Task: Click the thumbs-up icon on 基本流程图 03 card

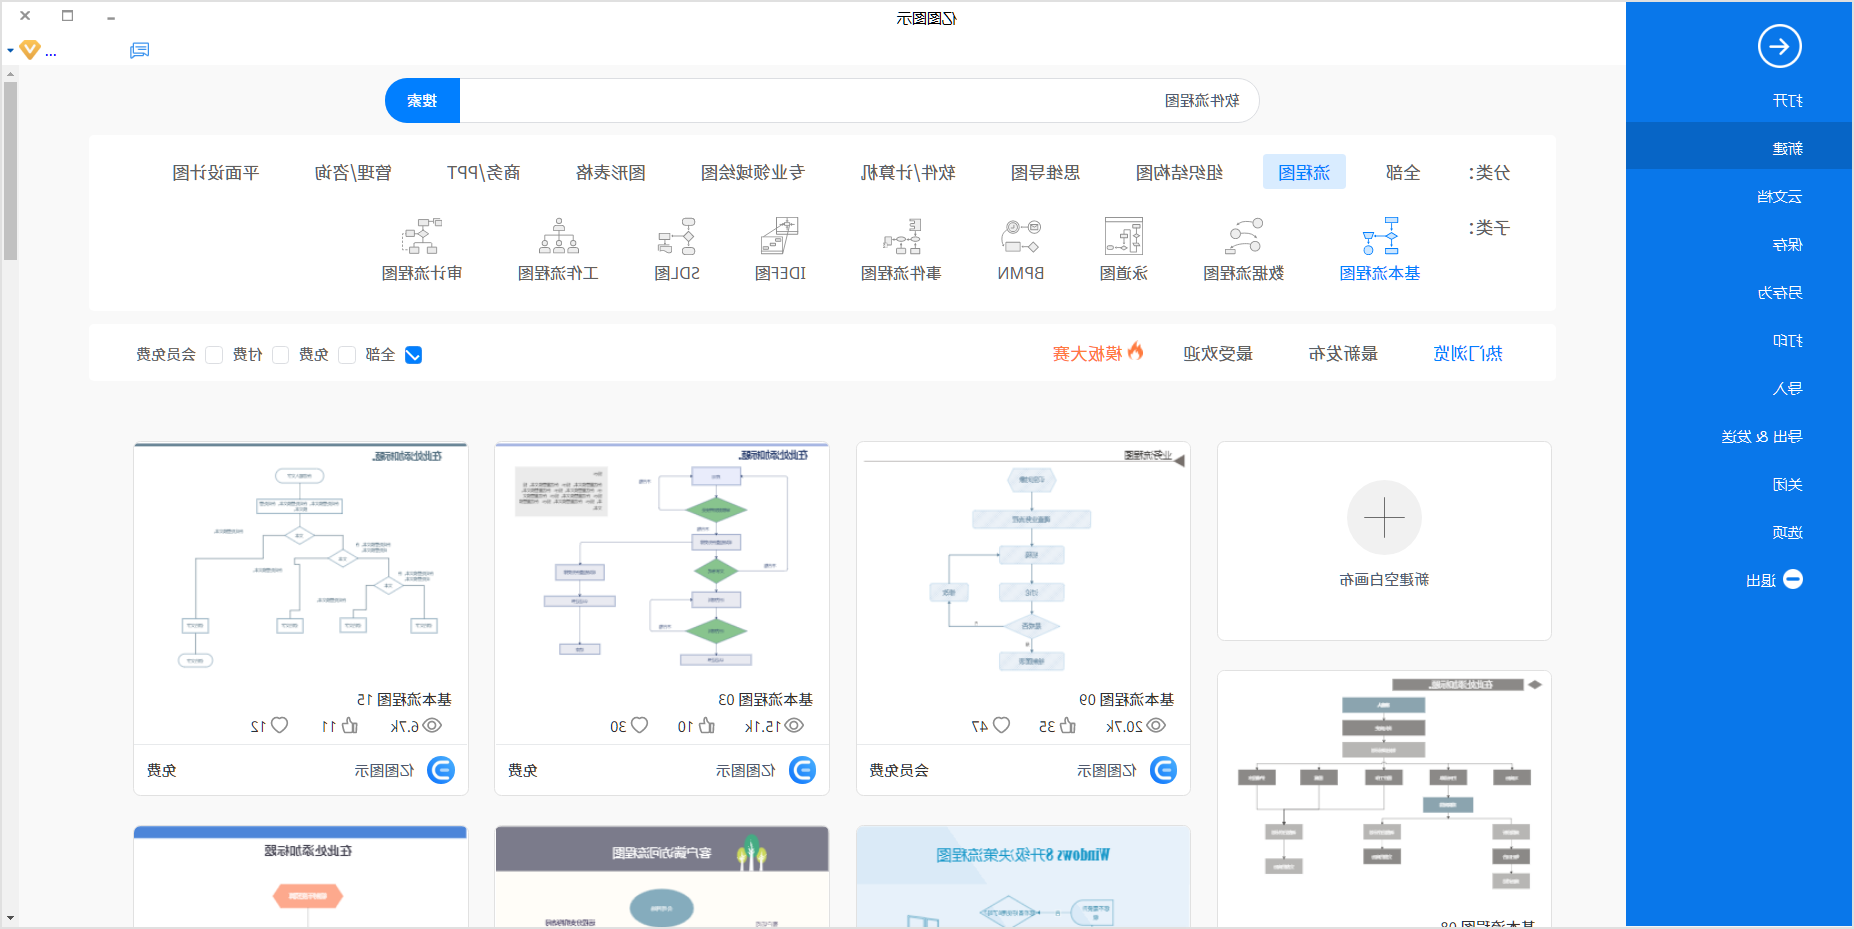Action: (x=707, y=725)
